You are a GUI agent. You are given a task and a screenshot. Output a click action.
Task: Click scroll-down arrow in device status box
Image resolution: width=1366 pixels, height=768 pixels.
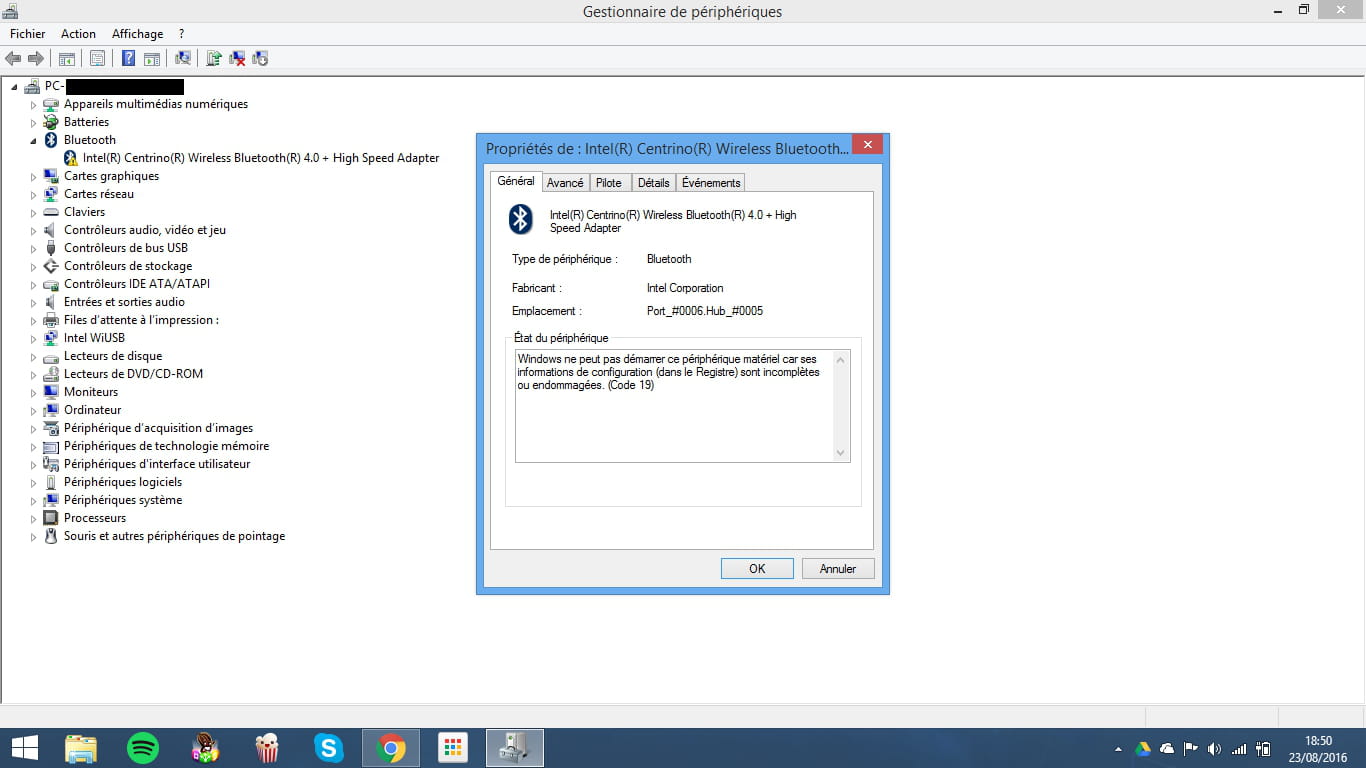point(840,453)
